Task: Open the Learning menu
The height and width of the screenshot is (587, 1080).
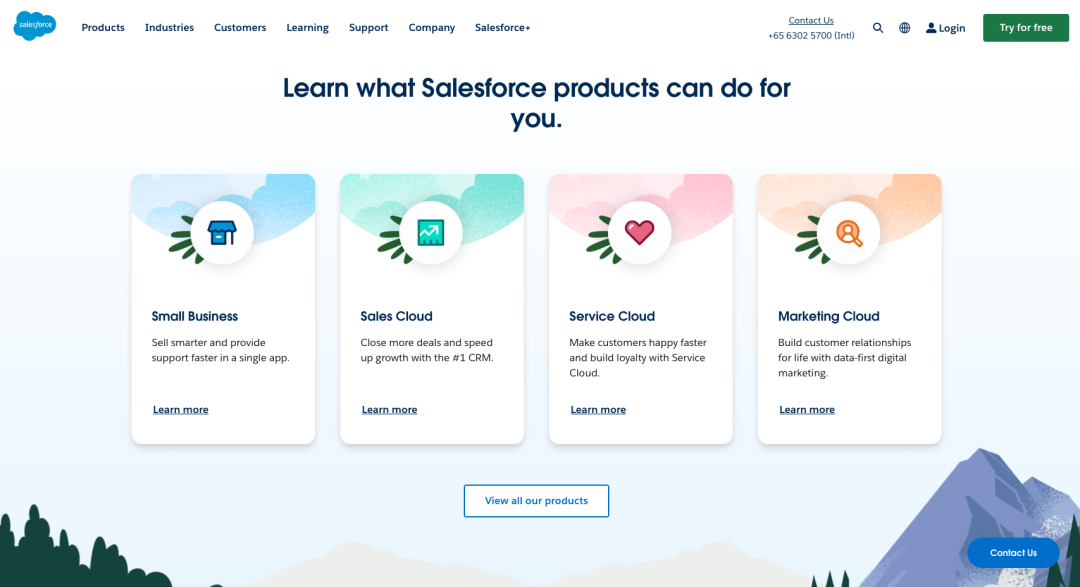Action: [x=307, y=28]
